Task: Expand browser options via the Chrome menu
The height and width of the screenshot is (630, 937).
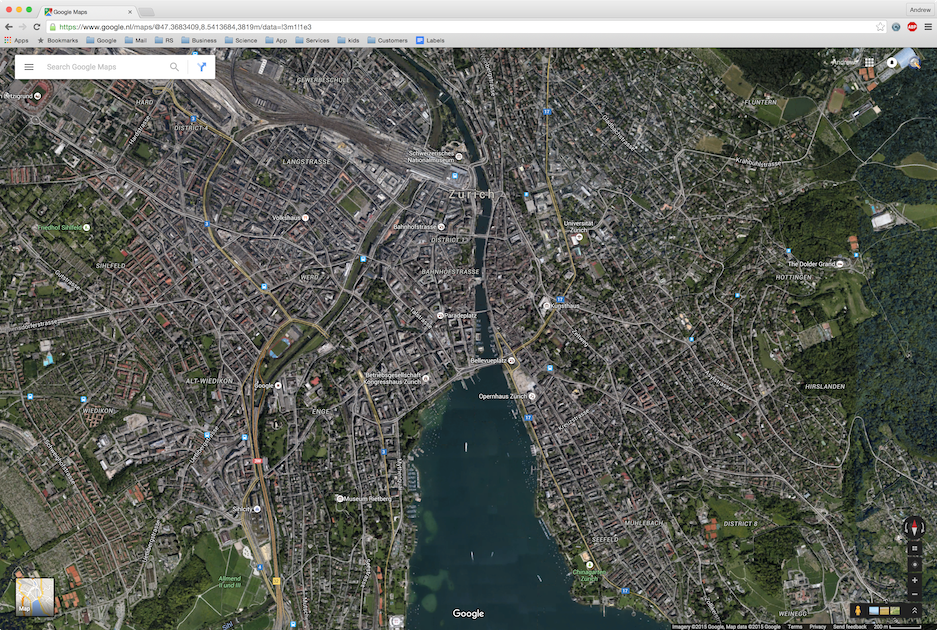Action: [x=928, y=27]
